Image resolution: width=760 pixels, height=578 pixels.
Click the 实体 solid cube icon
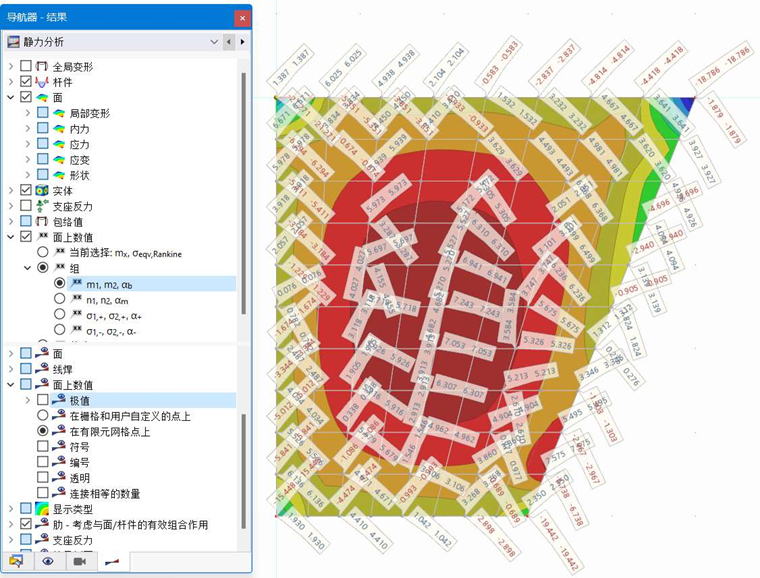42,190
